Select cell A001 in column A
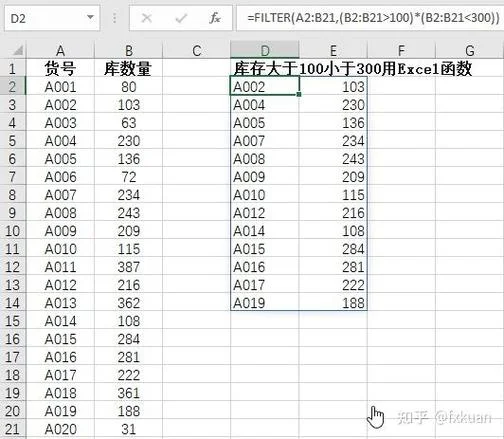504x439 pixels. point(60,87)
